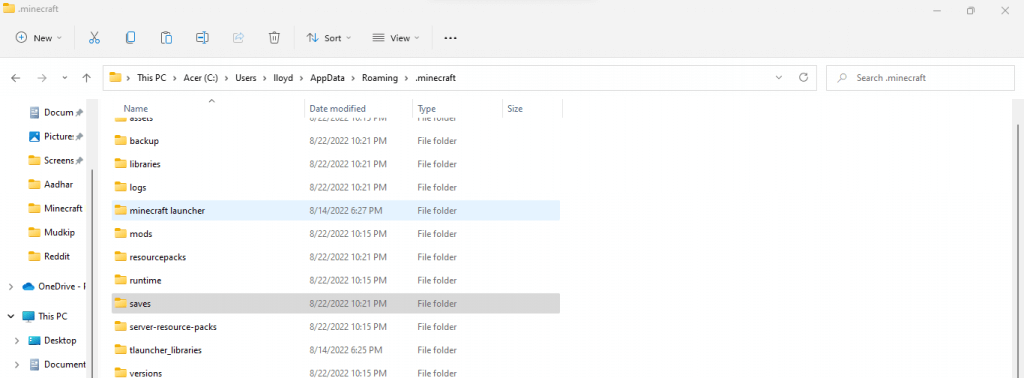The width and height of the screenshot is (1024, 378).
Task: Expand the OneDrive tree node
Action: [x=10, y=286]
